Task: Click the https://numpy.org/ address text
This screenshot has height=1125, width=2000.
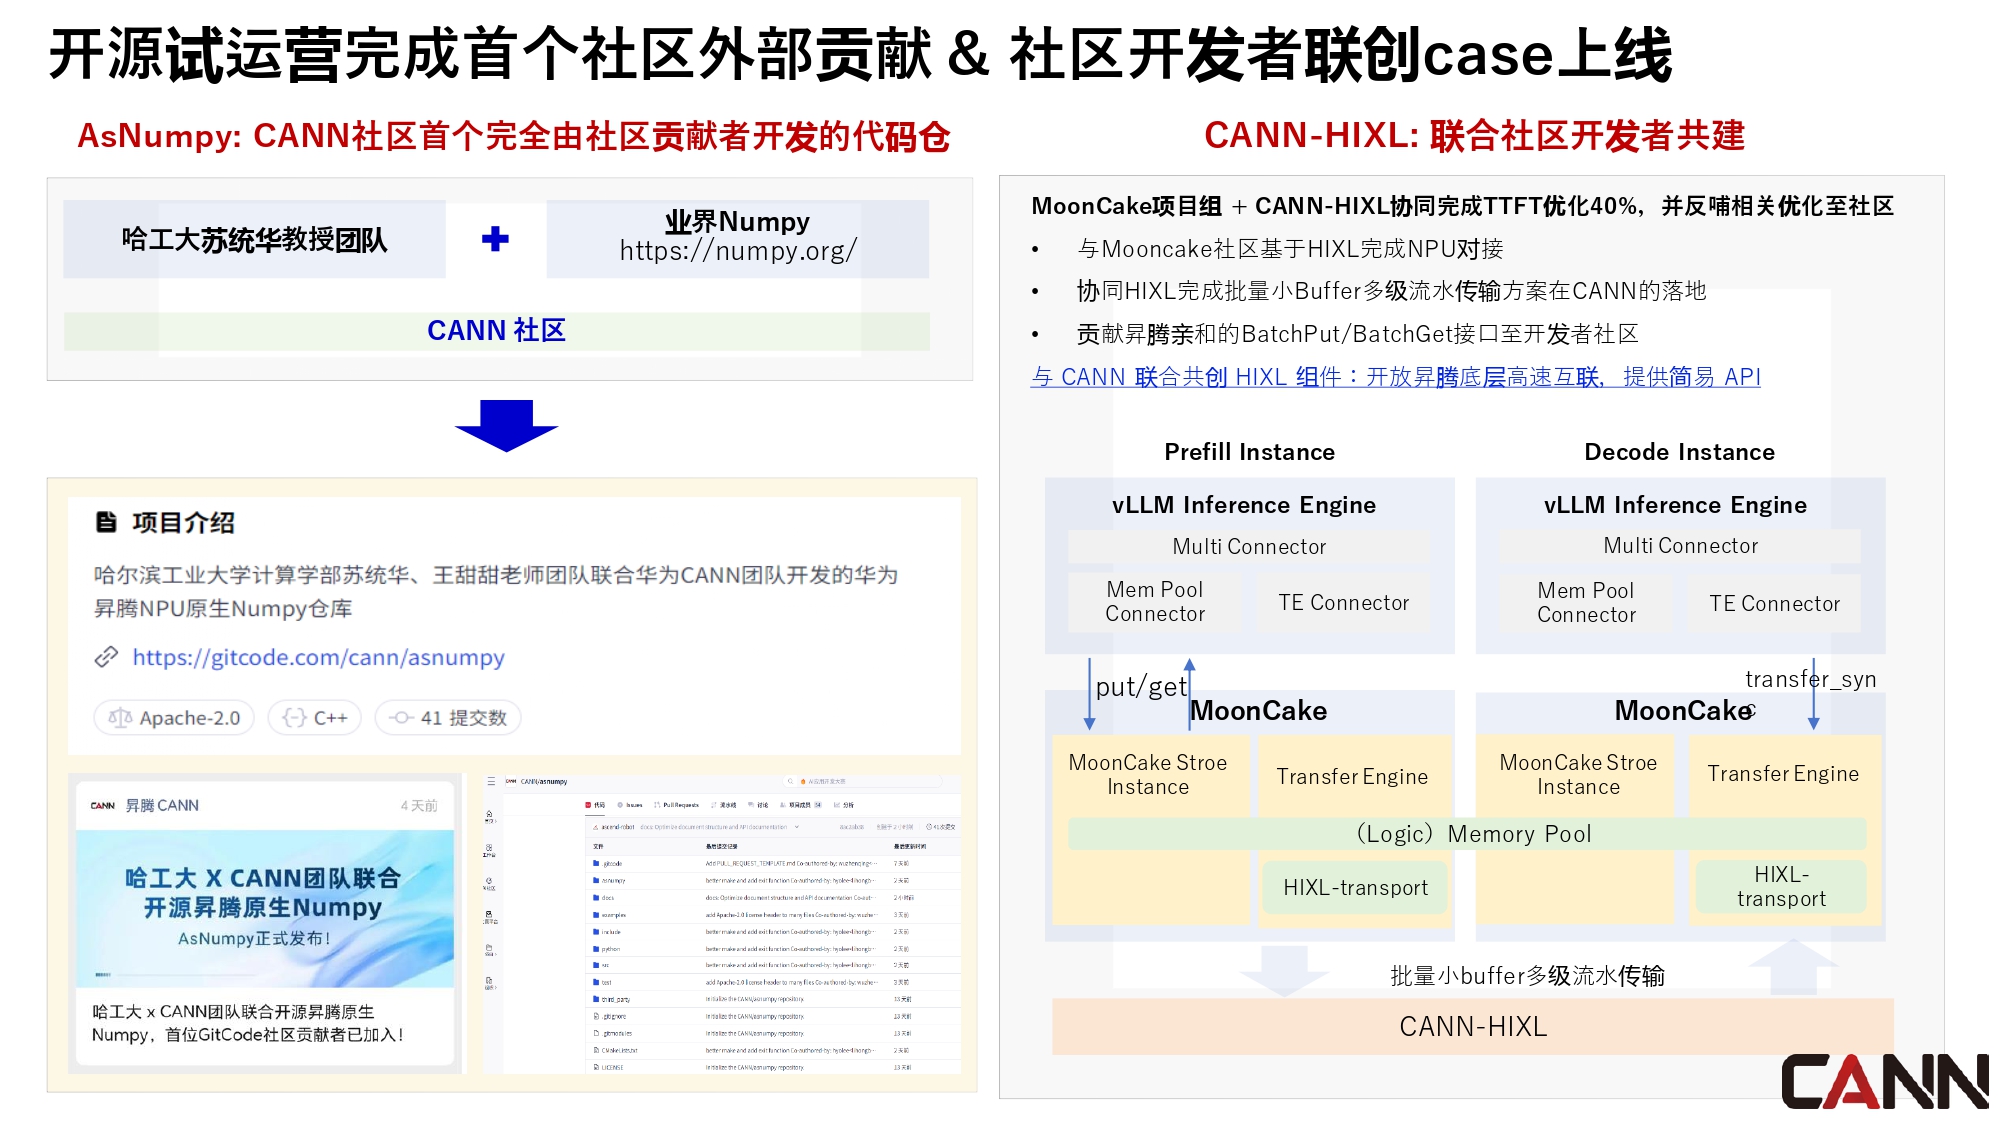Action: click(737, 251)
